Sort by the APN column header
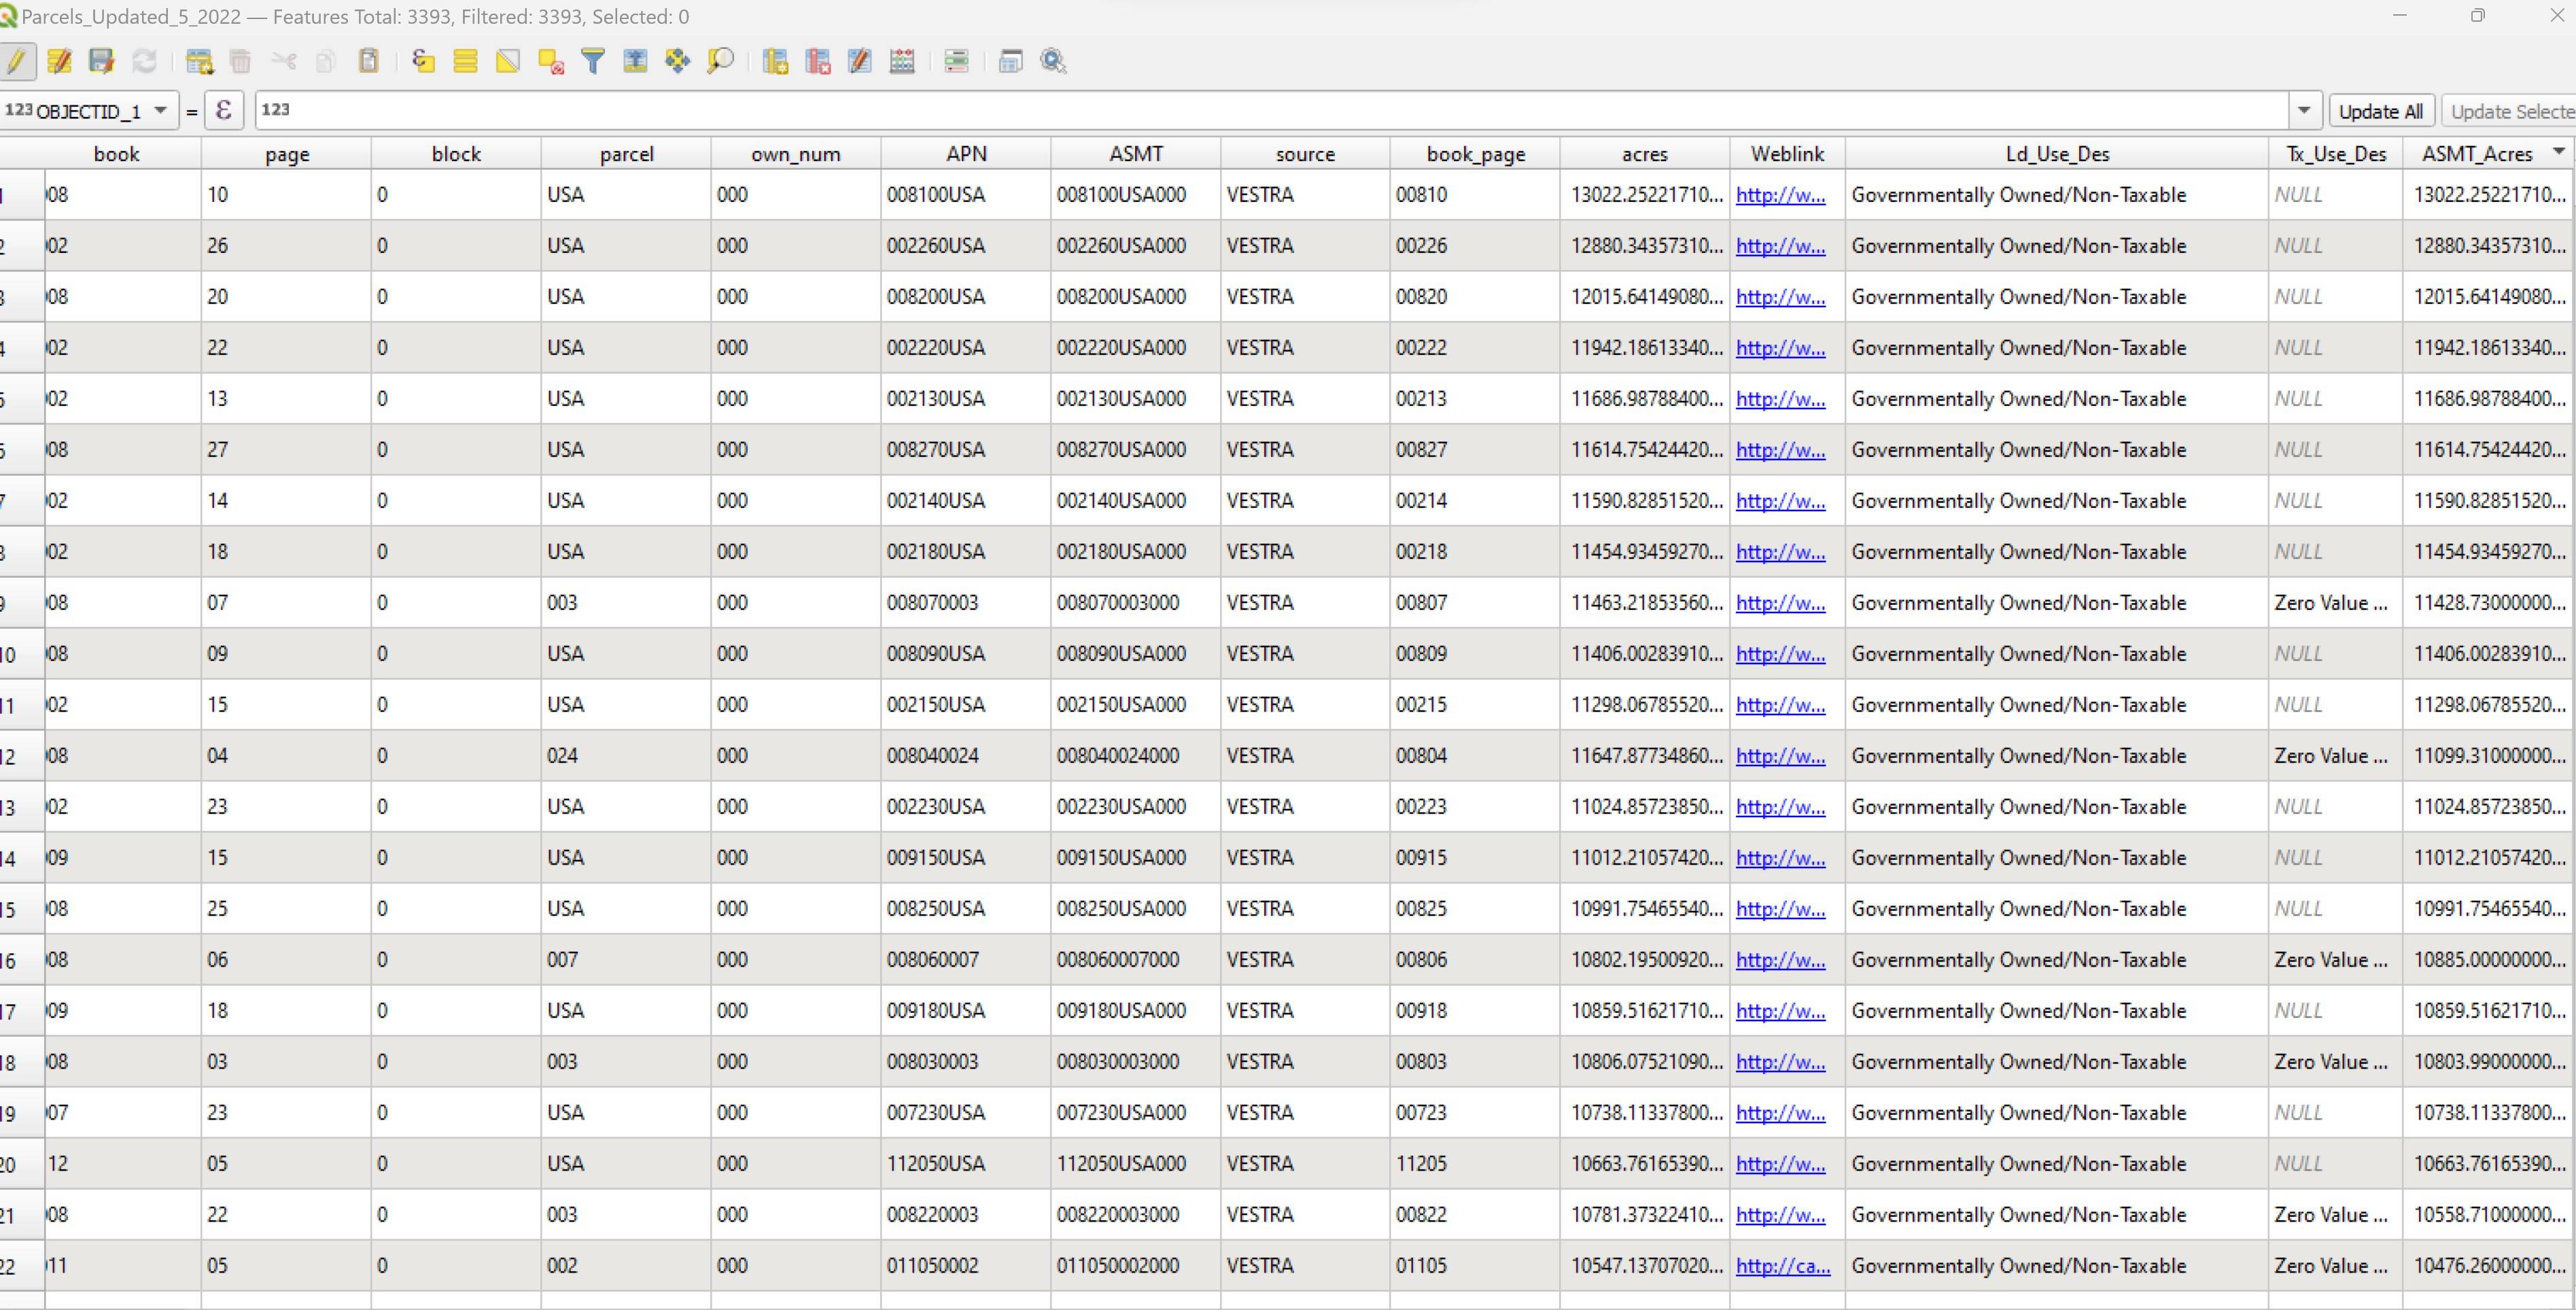The width and height of the screenshot is (2576, 1310). coord(966,154)
